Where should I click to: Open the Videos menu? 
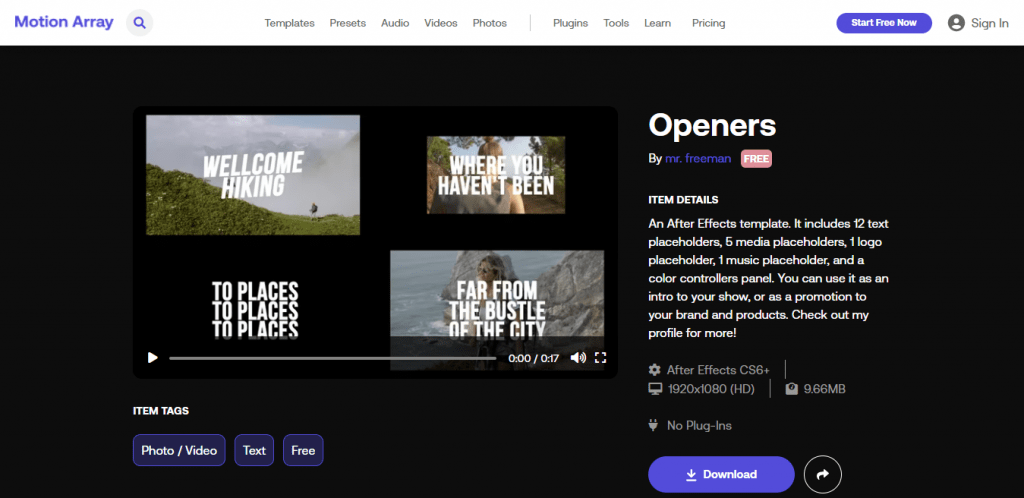pyautogui.click(x=441, y=23)
